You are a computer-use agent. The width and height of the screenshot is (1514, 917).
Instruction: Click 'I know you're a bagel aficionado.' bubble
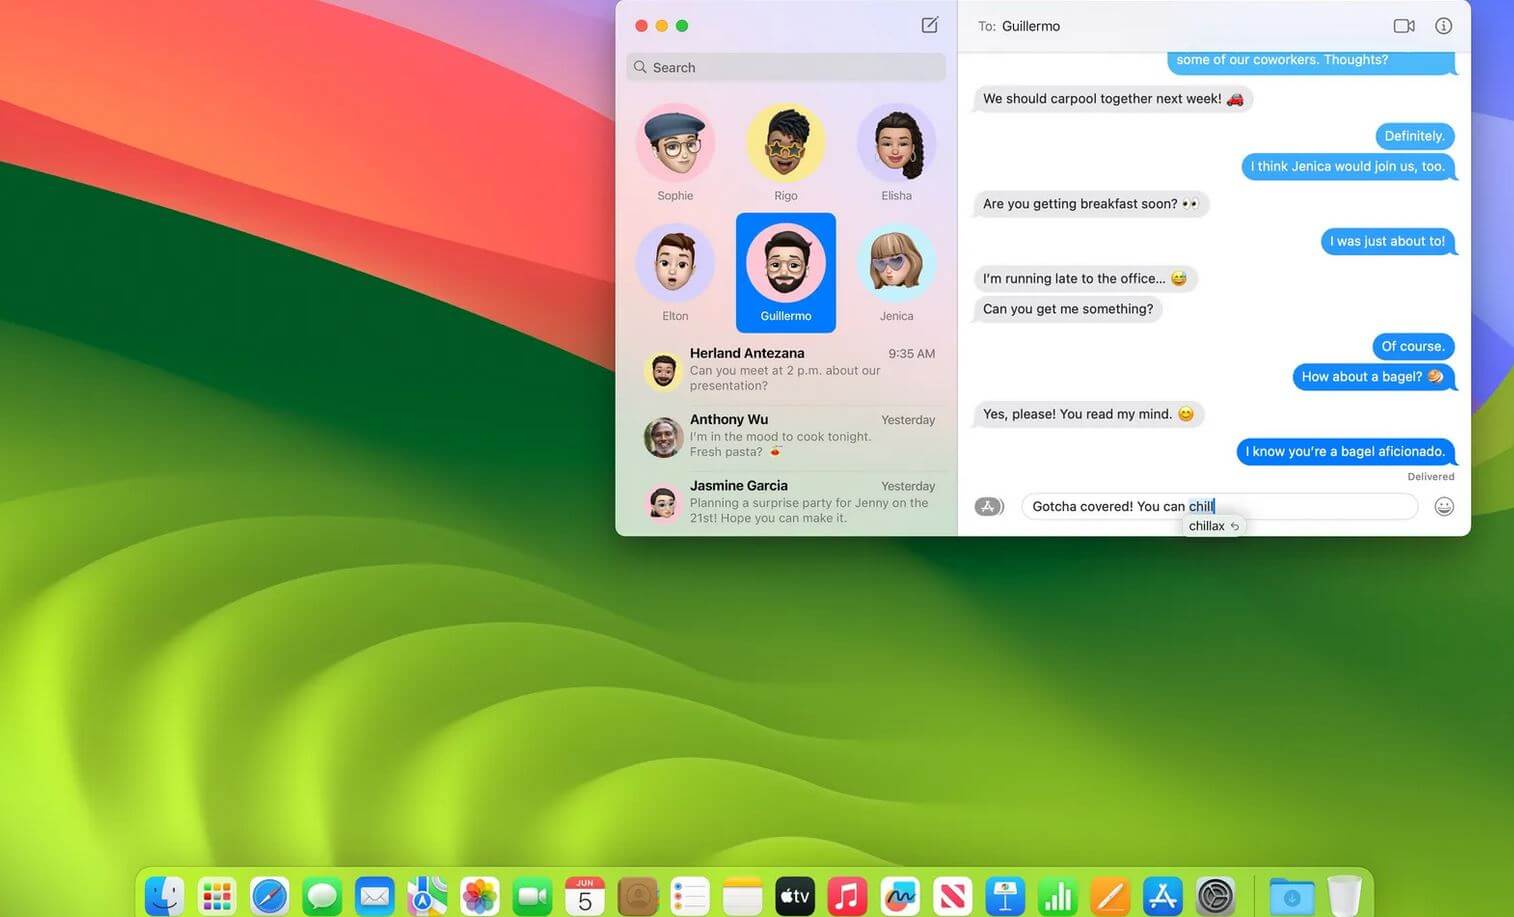point(1345,452)
